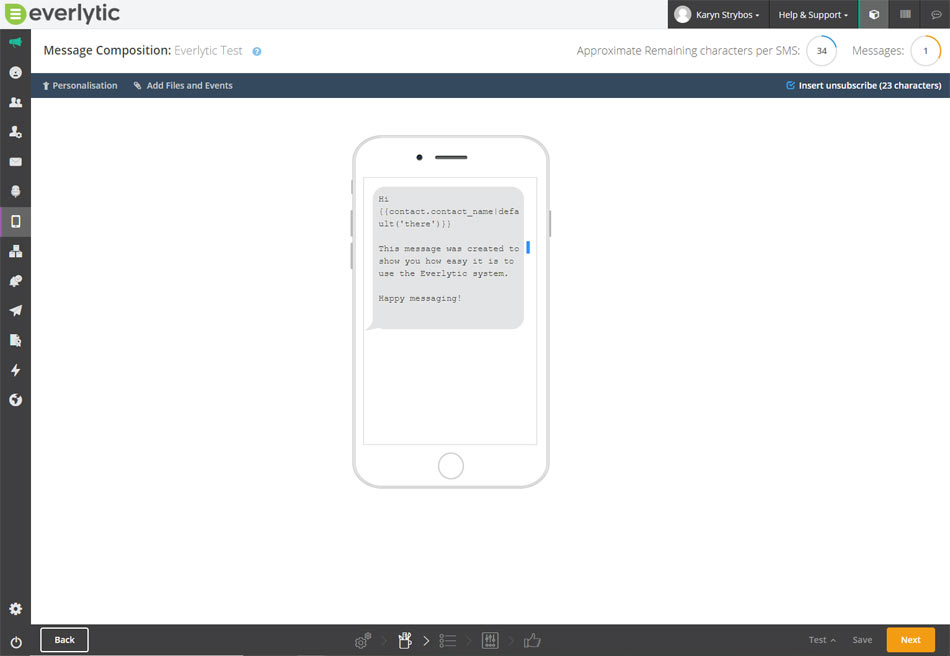
Task: Expand the Test menu in bottom bar
Action: [x=822, y=640]
